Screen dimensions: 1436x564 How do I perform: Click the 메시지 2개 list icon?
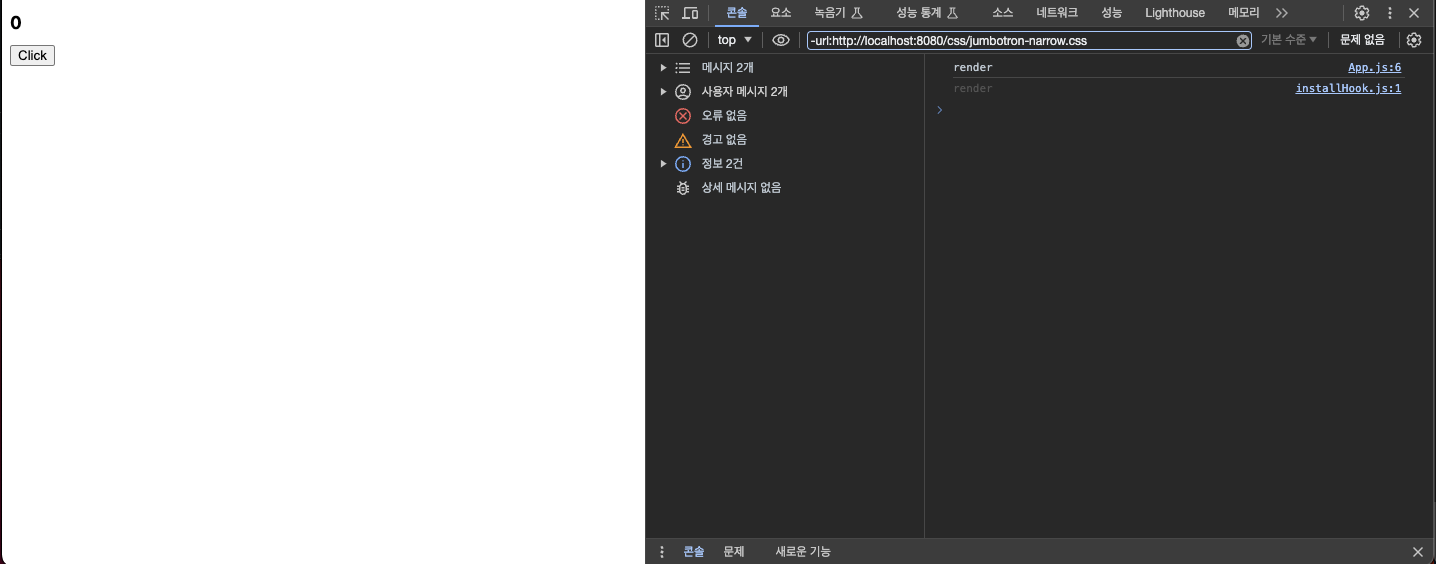tap(683, 68)
